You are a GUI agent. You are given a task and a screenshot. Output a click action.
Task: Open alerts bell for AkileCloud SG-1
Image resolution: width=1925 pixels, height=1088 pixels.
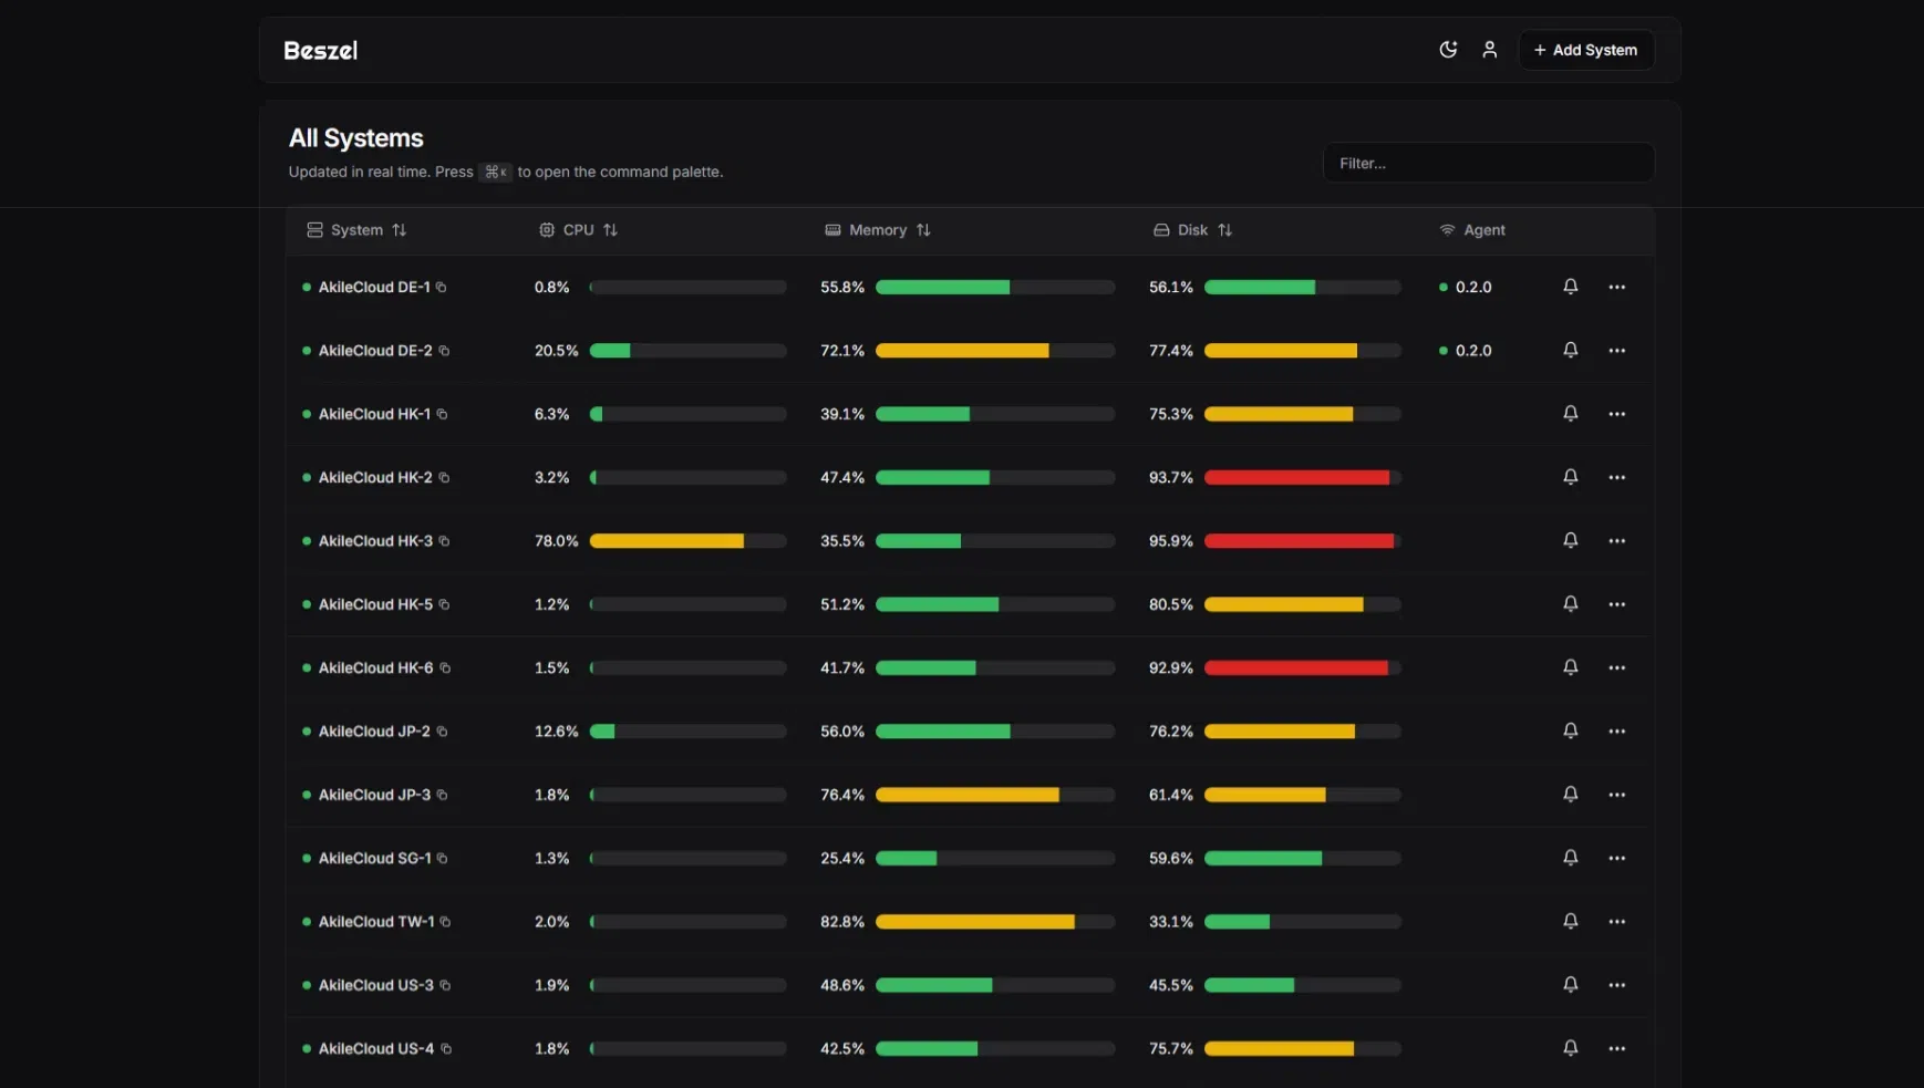click(x=1570, y=859)
